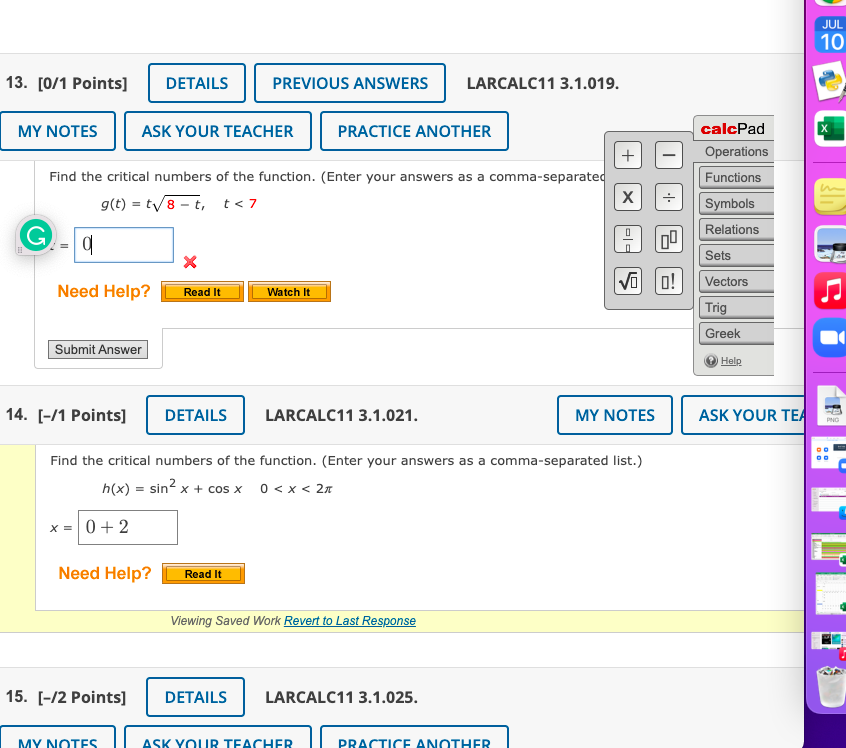The image size is (846, 748).
Task: Open Music app in the dock
Action: click(x=830, y=290)
